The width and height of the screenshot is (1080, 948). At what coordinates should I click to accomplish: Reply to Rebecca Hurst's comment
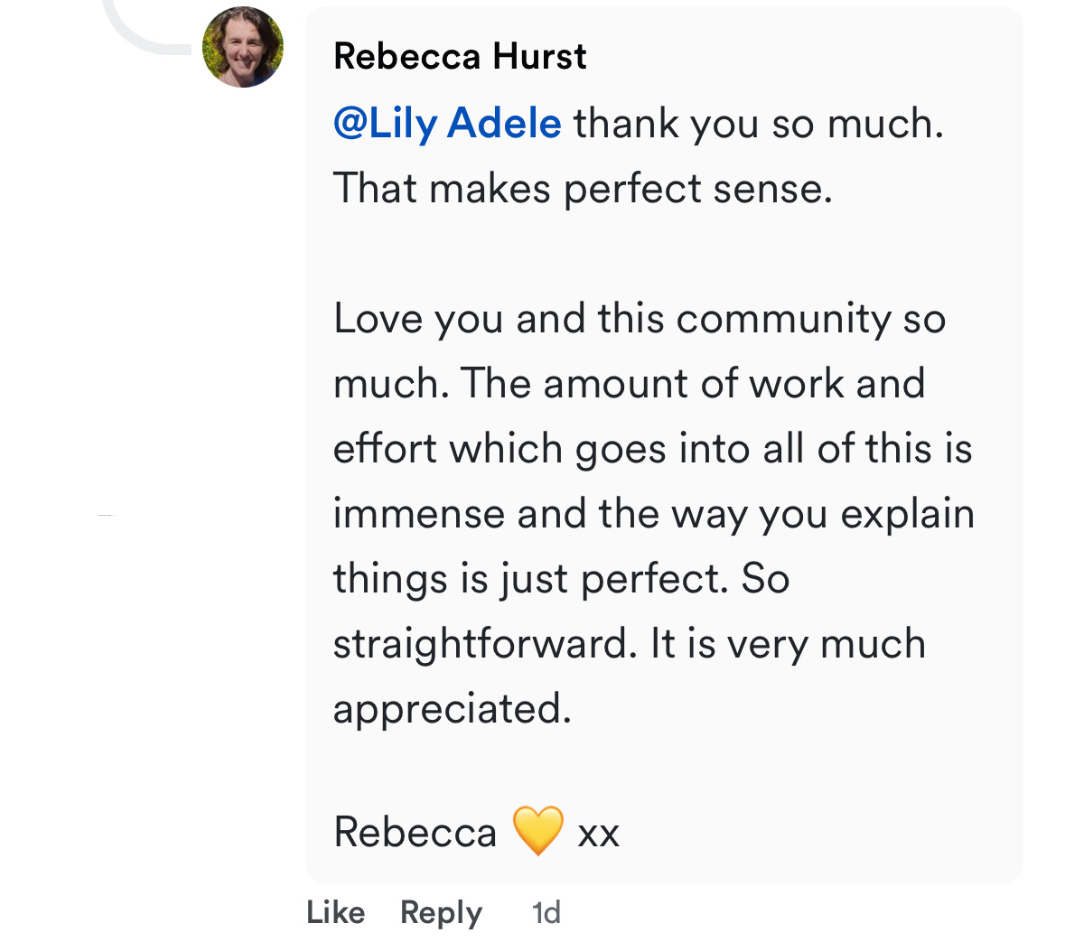(x=441, y=912)
